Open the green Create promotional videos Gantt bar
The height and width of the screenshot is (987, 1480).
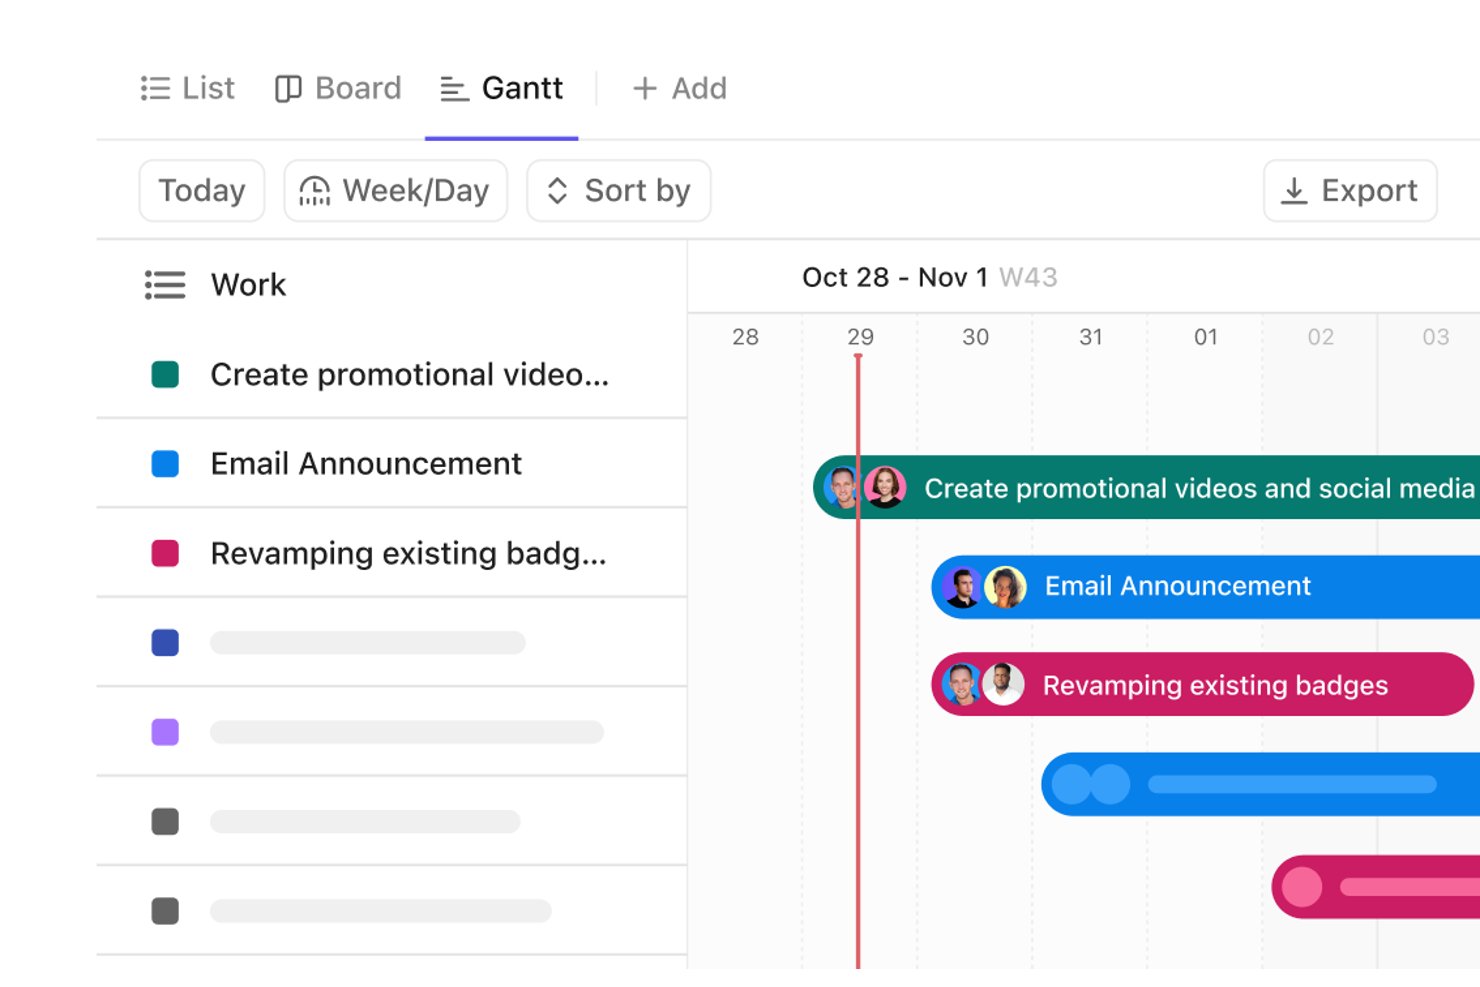[1146, 487]
